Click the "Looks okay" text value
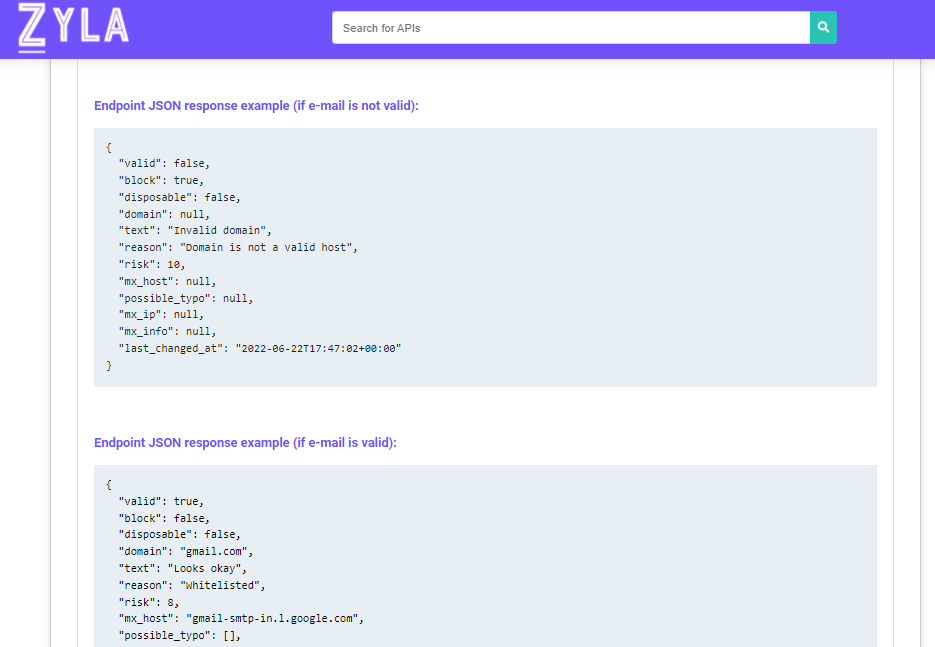This screenshot has width=935, height=647. click(207, 568)
